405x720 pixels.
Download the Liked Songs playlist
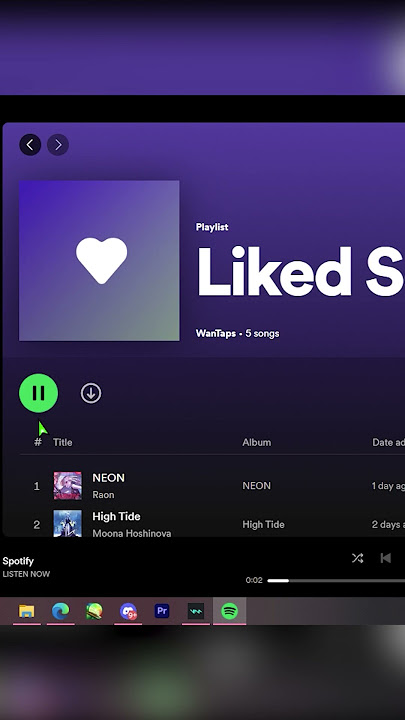(91, 394)
